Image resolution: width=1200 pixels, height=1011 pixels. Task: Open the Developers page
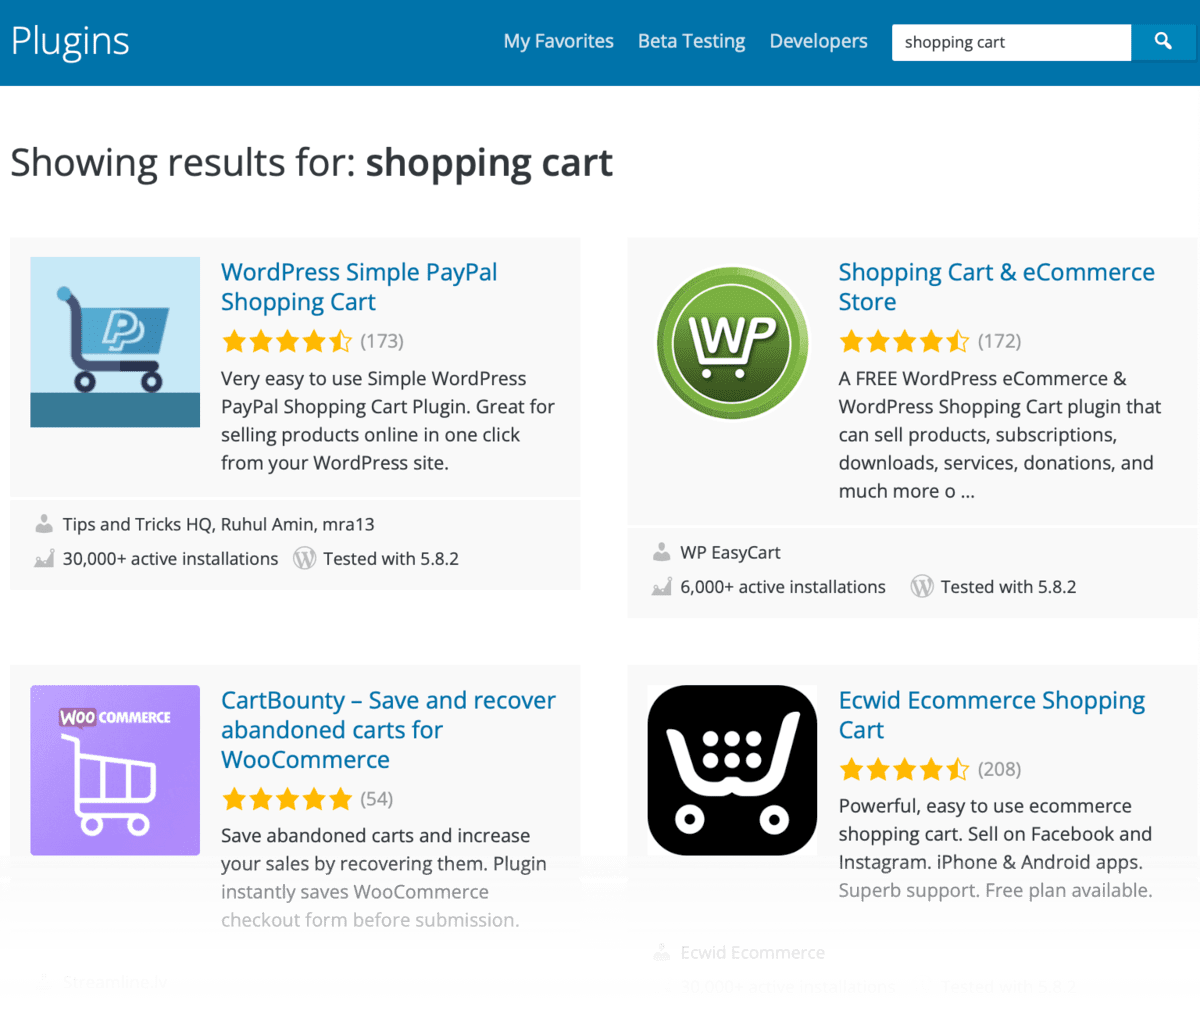pyautogui.click(x=818, y=41)
